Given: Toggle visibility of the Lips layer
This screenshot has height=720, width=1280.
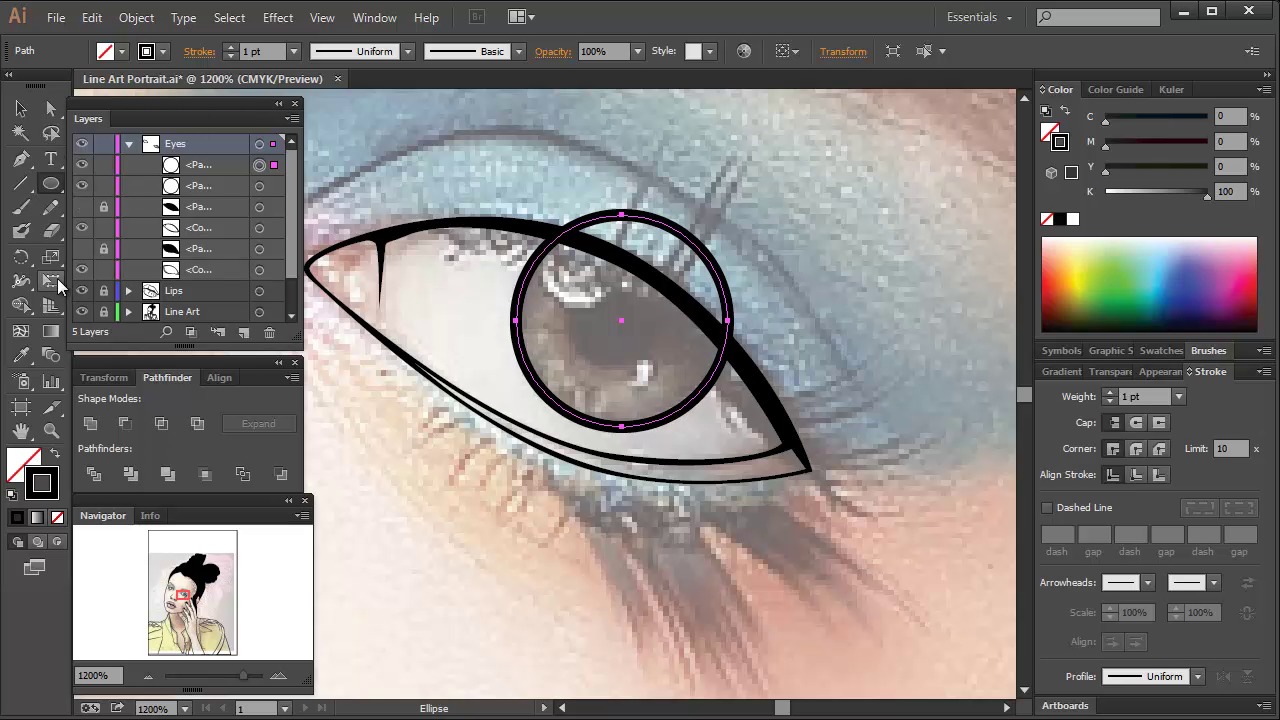Looking at the screenshot, I should tap(82, 291).
